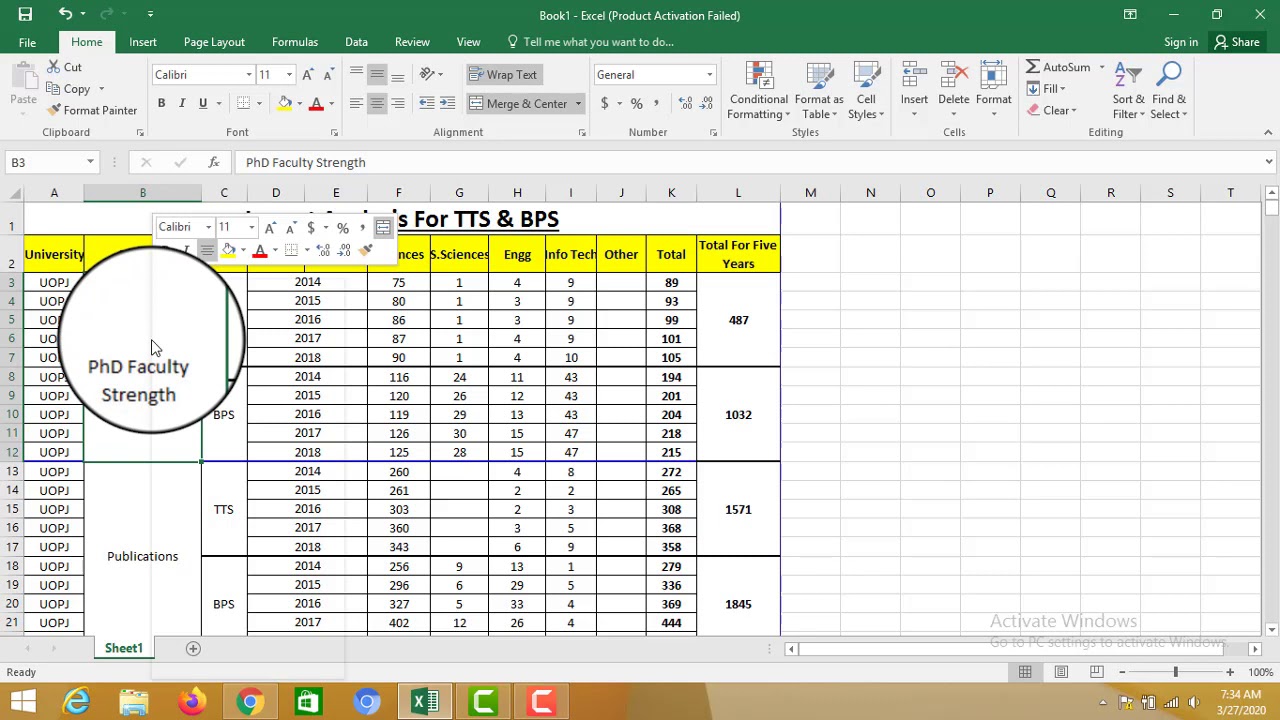Open Find & Select menu
The image size is (1280, 720).
tap(1169, 91)
